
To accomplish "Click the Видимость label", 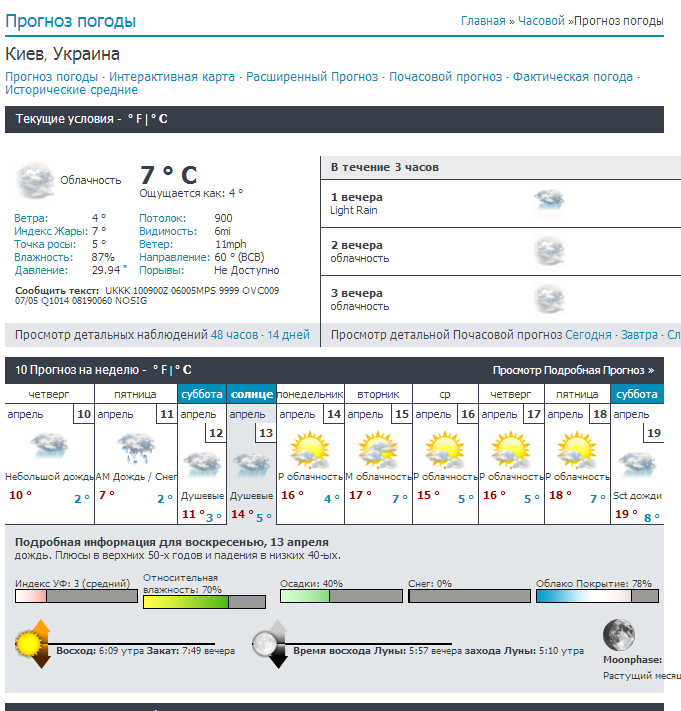I will 168,231.
